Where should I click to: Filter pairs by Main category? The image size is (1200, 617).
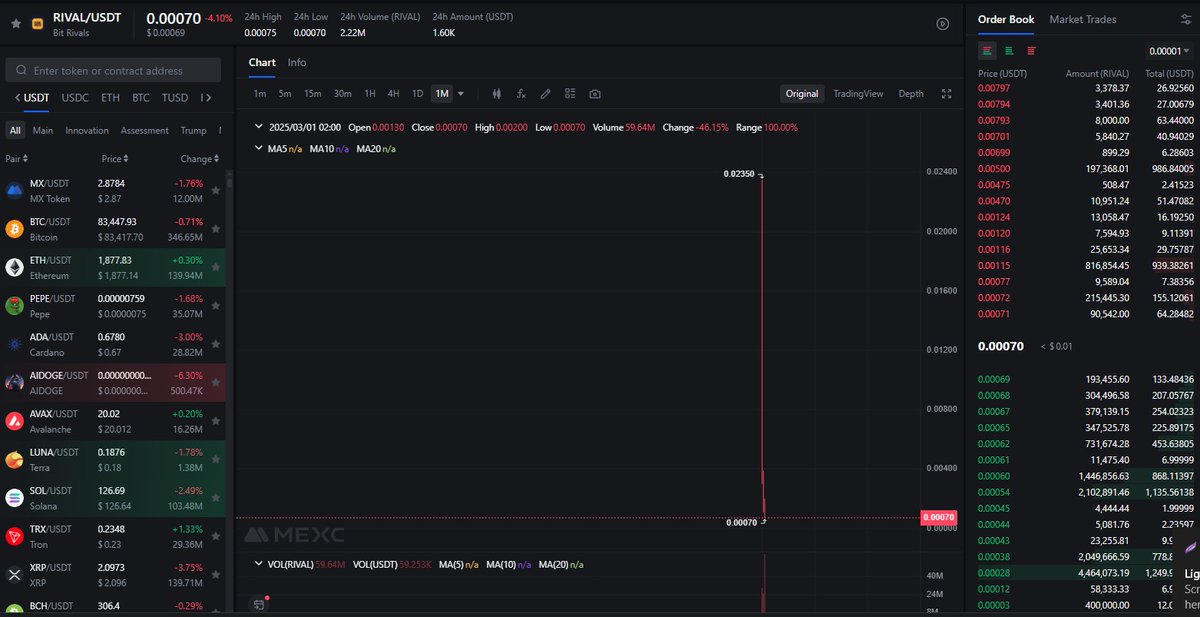tap(43, 130)
